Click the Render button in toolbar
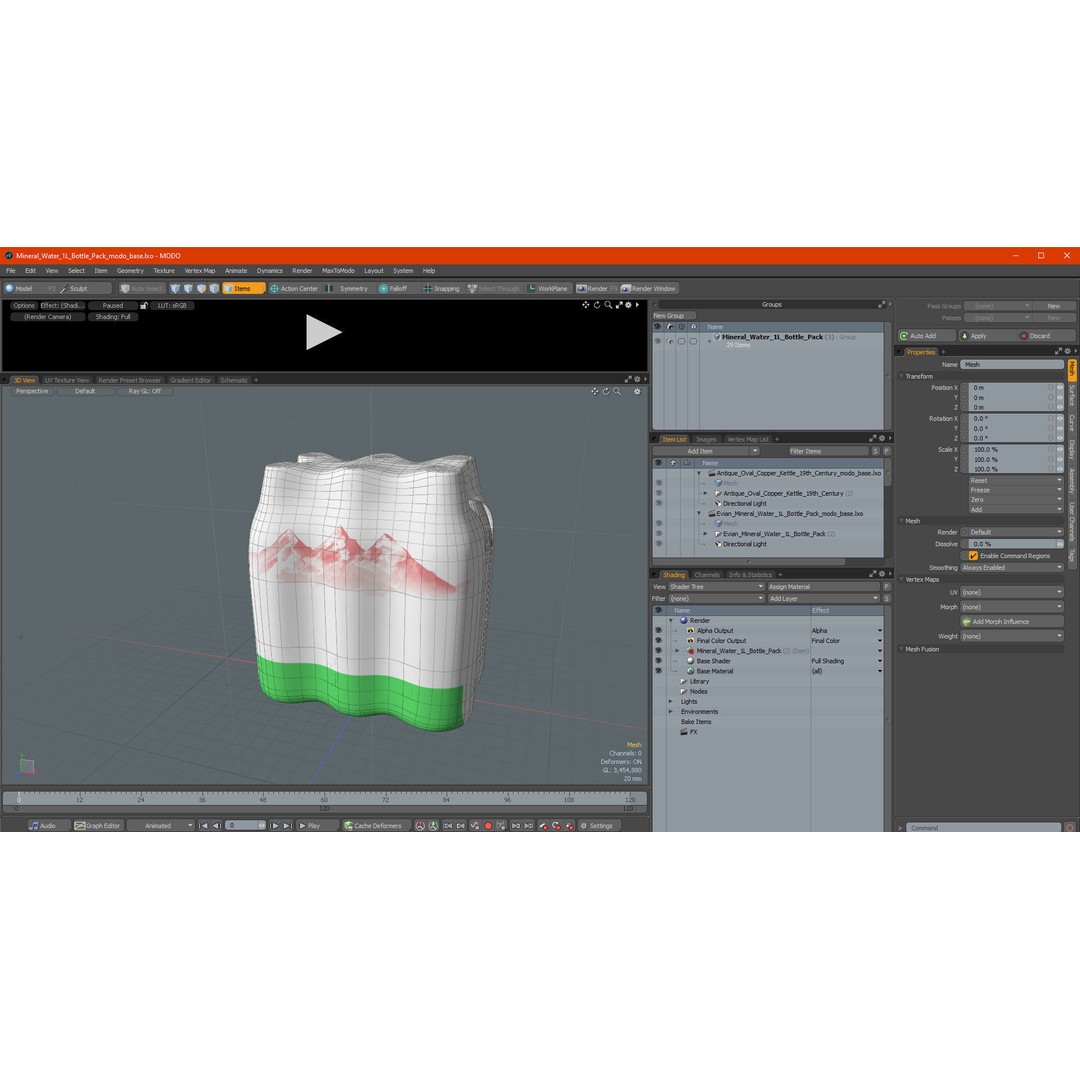The height and width of the screenshot is (1080, 1080). tap(596, 289)
